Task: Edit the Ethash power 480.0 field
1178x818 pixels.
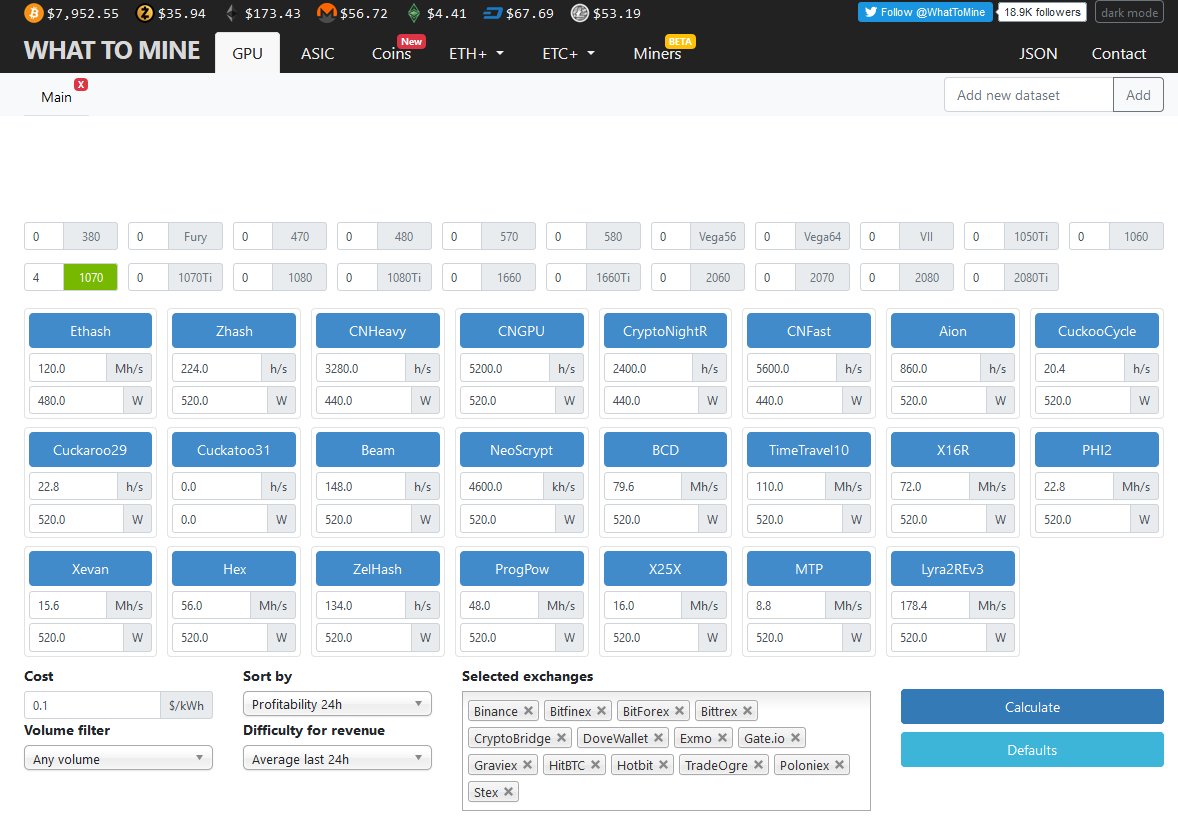Action: [x=76, y=400]
